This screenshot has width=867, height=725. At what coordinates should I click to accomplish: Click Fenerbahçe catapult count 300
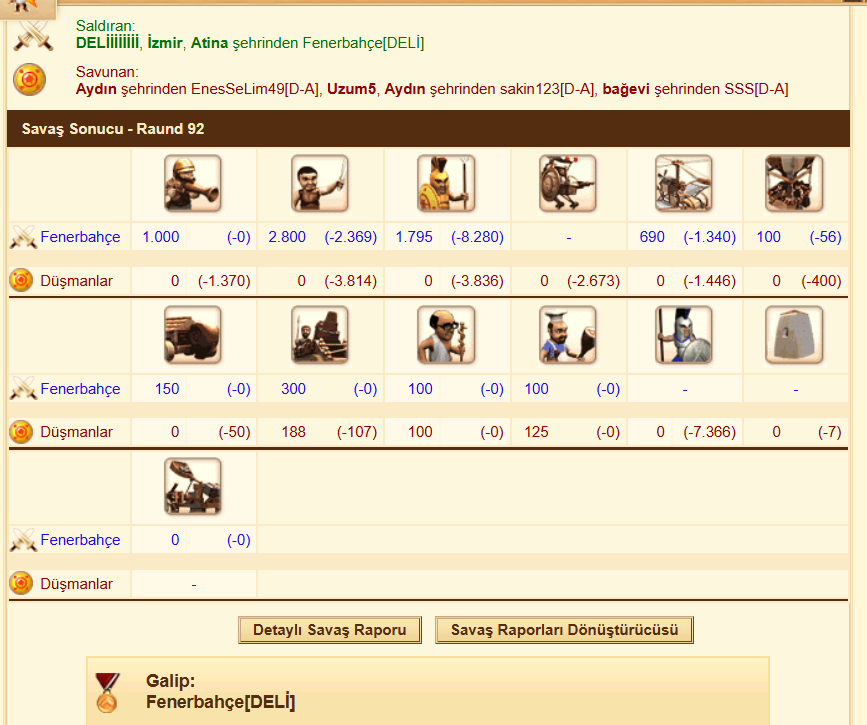click(293, 389)
